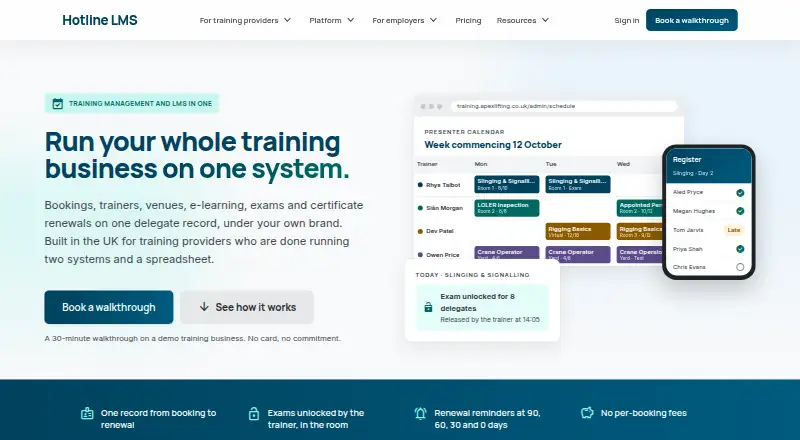This screenshot has height=440, width=800.
Task: Select Rhys Talbot's Tuesday Slinging exam block
Action: point(578,184)
